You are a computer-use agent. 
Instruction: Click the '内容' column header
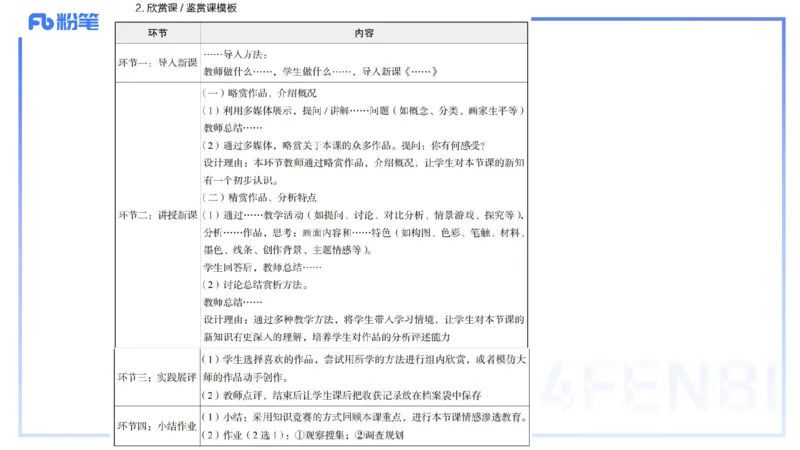click(x=364, y=33)
